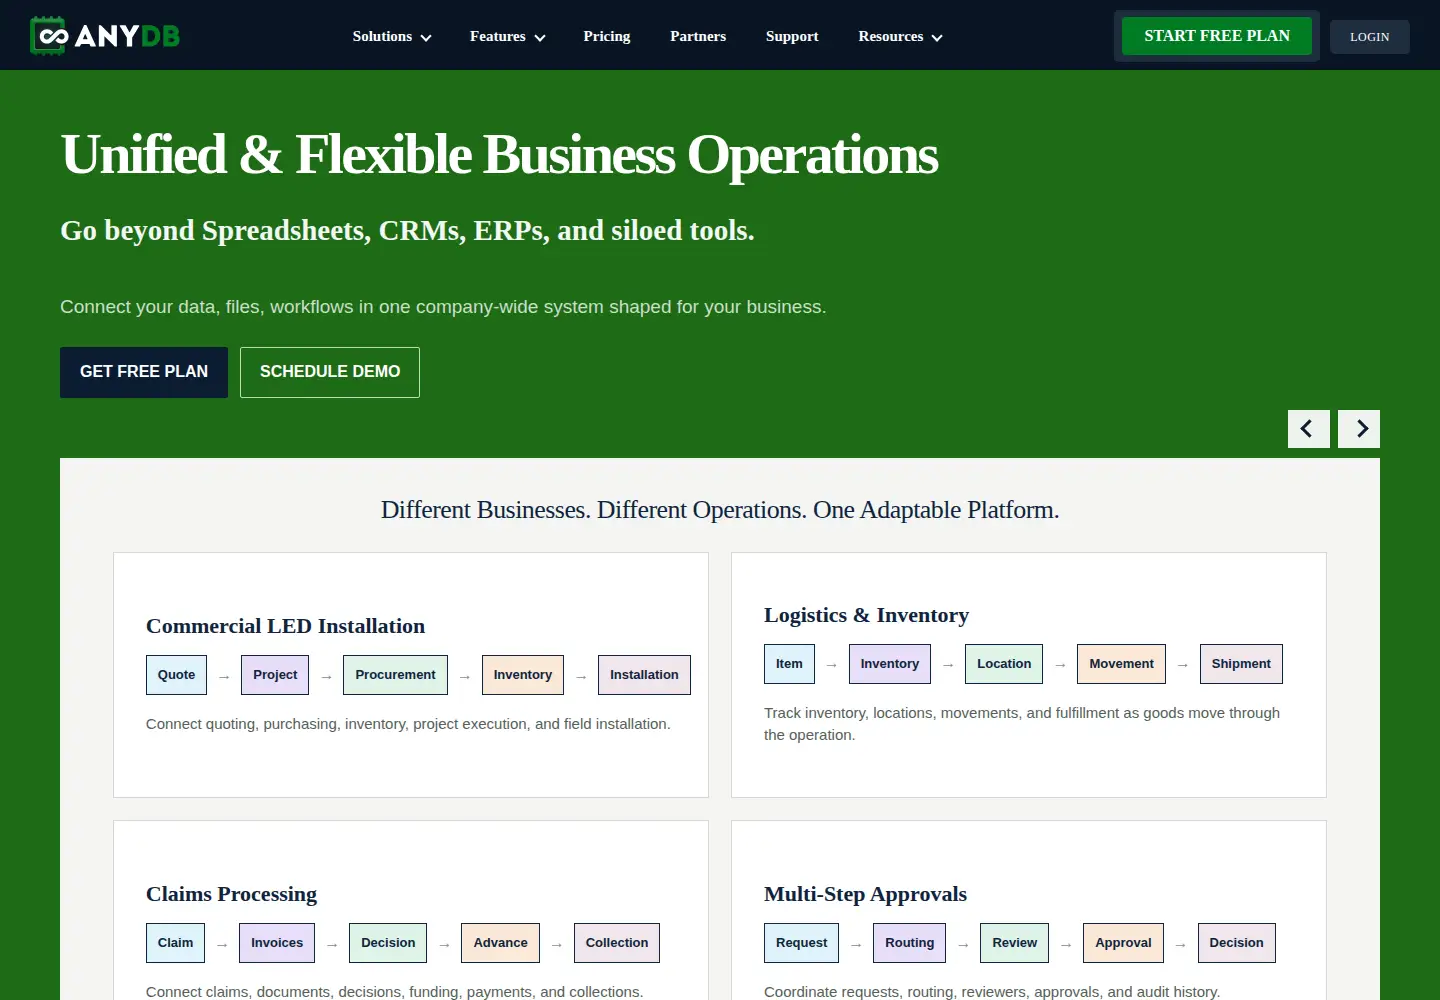Click the Commercial LED Installation heading
Image resolution: width=1440 pixels, height=1000 pixels.
coord(285,626)
